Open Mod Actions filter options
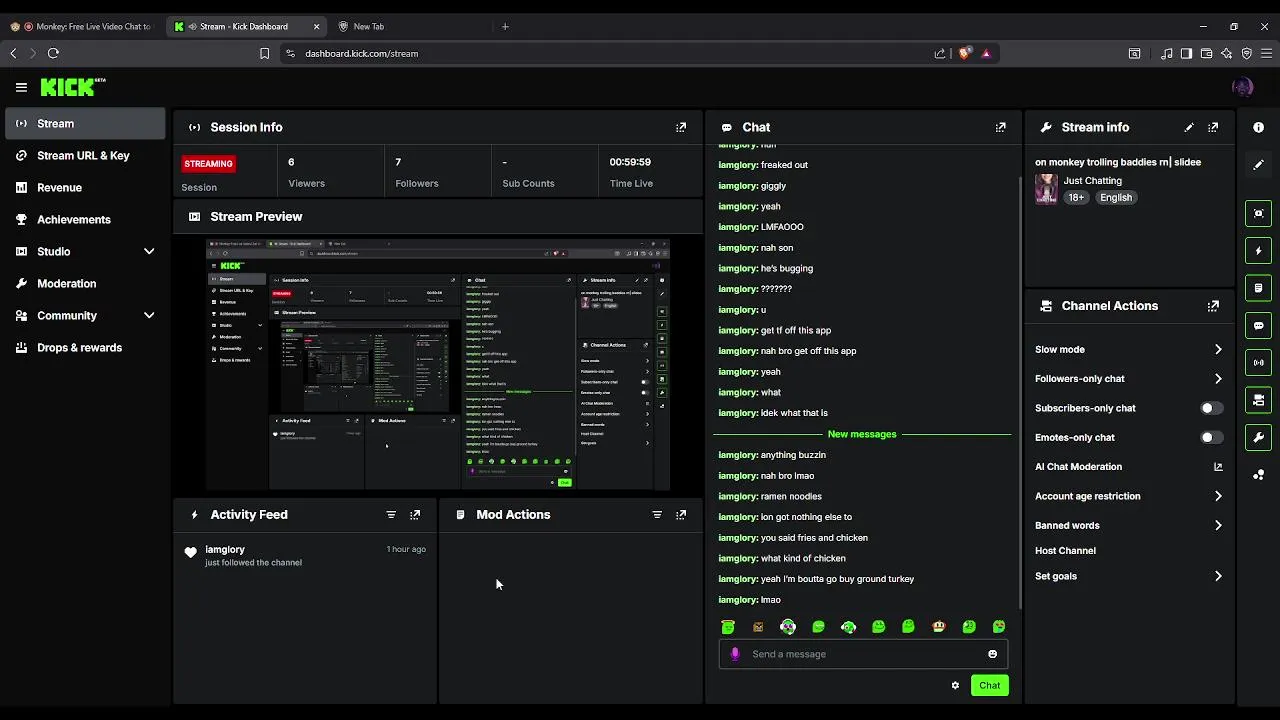The image size is (1280, 720). (x=657, y=514)
